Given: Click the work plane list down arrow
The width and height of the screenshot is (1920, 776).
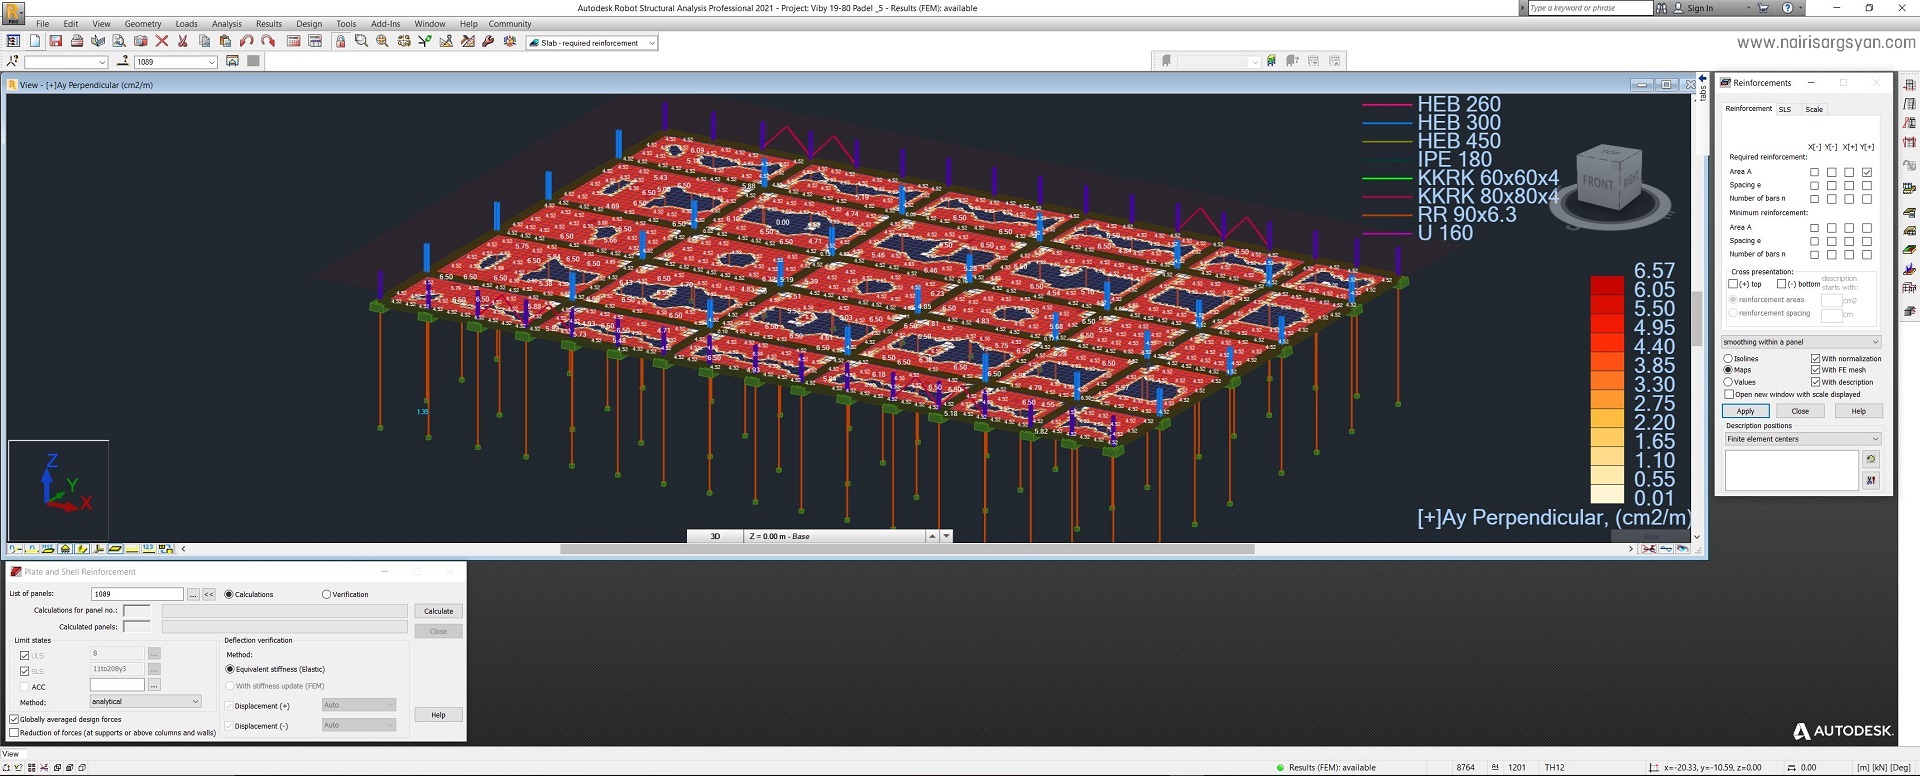Looking at the screenshot, I should [946, 536].
